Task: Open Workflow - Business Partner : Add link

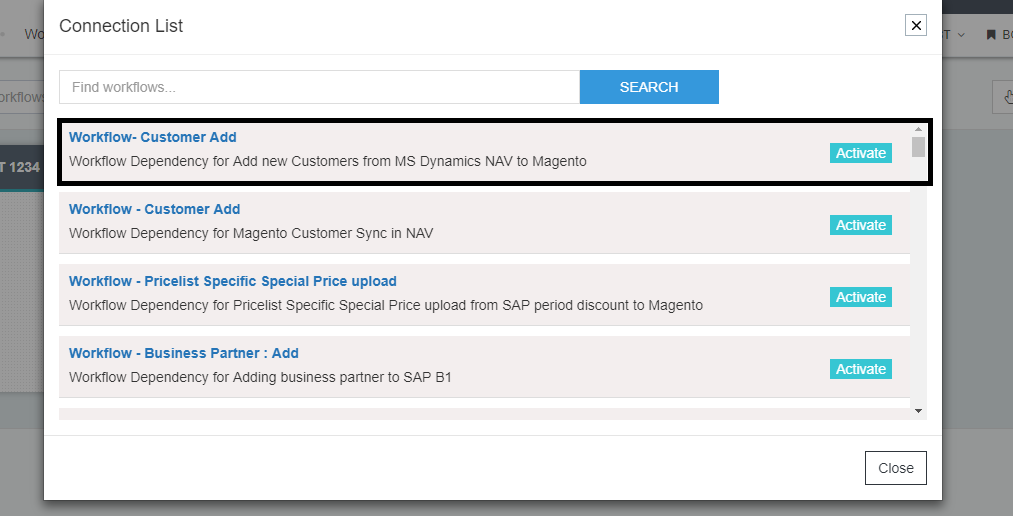Action: tap(184, 353)
